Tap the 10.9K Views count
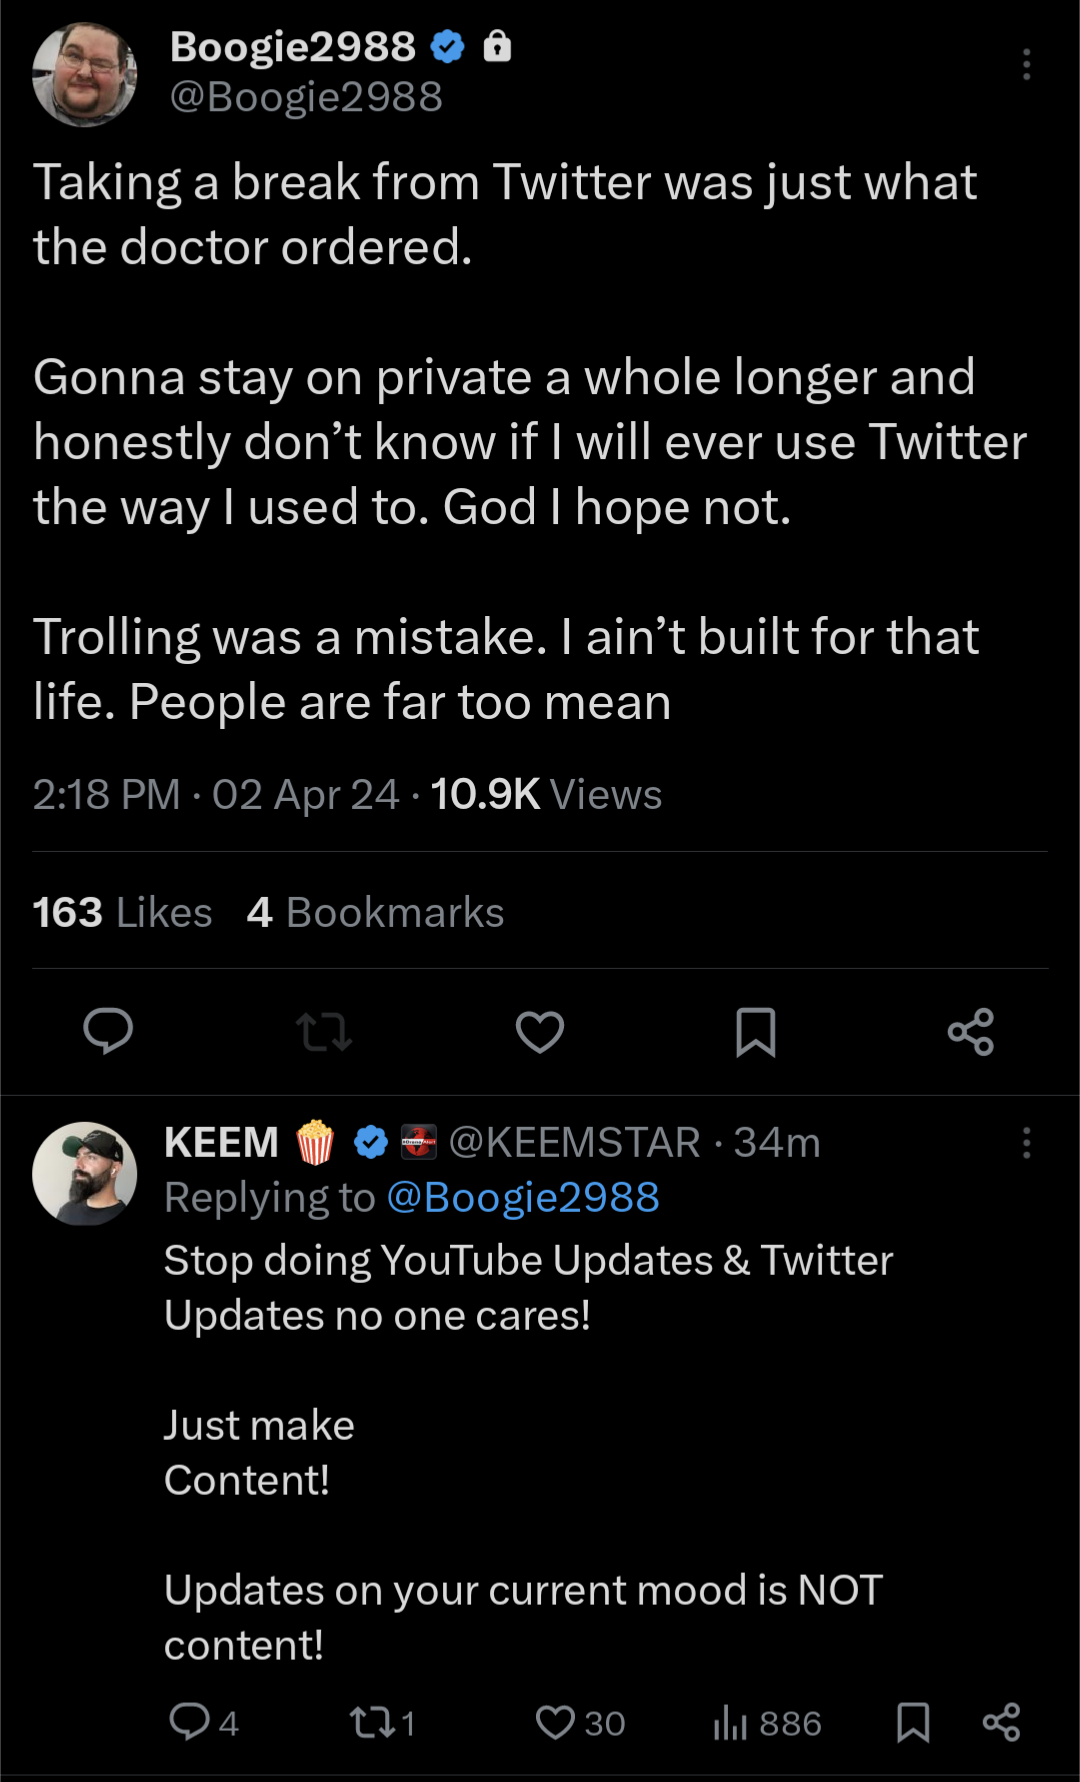This screenshot has width=1080, height=1782. [x=546, y=795]
